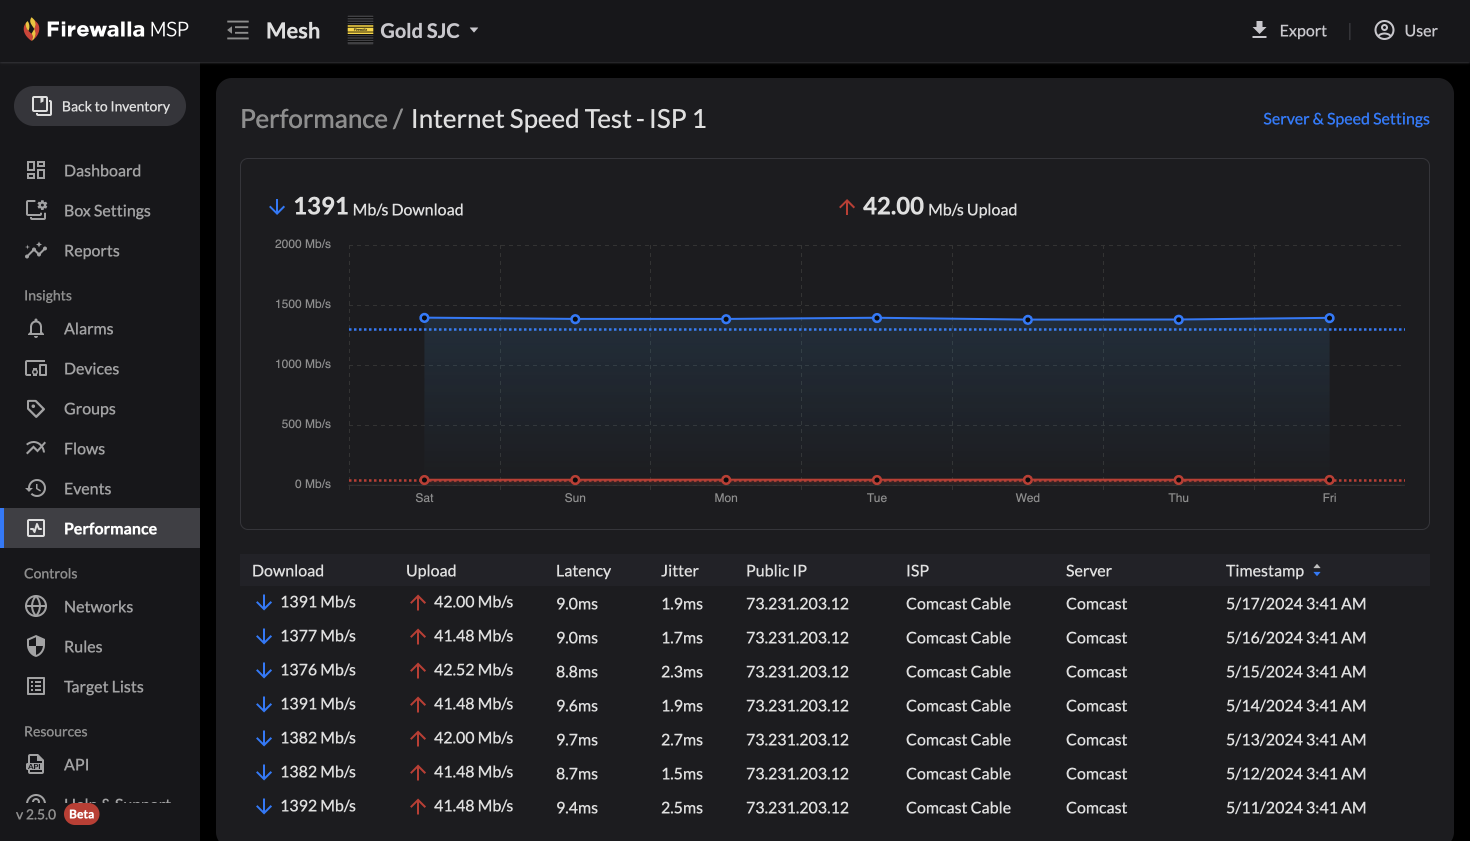Click the blue download arrow in 1376 Mb/s row
The height and width of the screenshot is (841, 1470).
coord(264,670)
